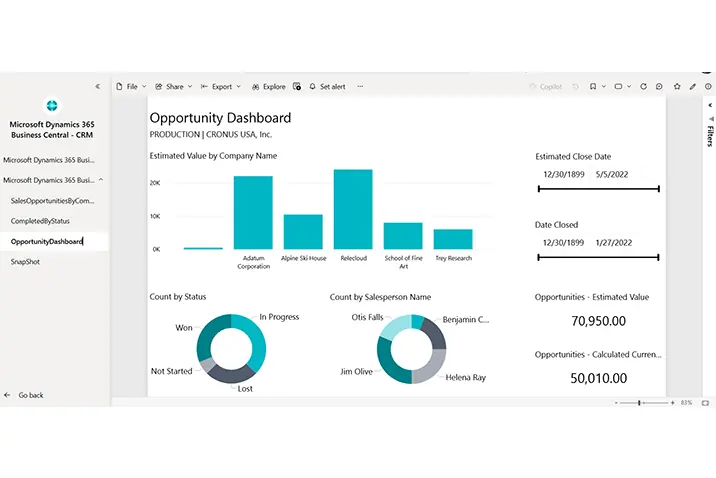Add report to favorites star
Viewport: 716px width, 478px height.
tap(677, 86)
